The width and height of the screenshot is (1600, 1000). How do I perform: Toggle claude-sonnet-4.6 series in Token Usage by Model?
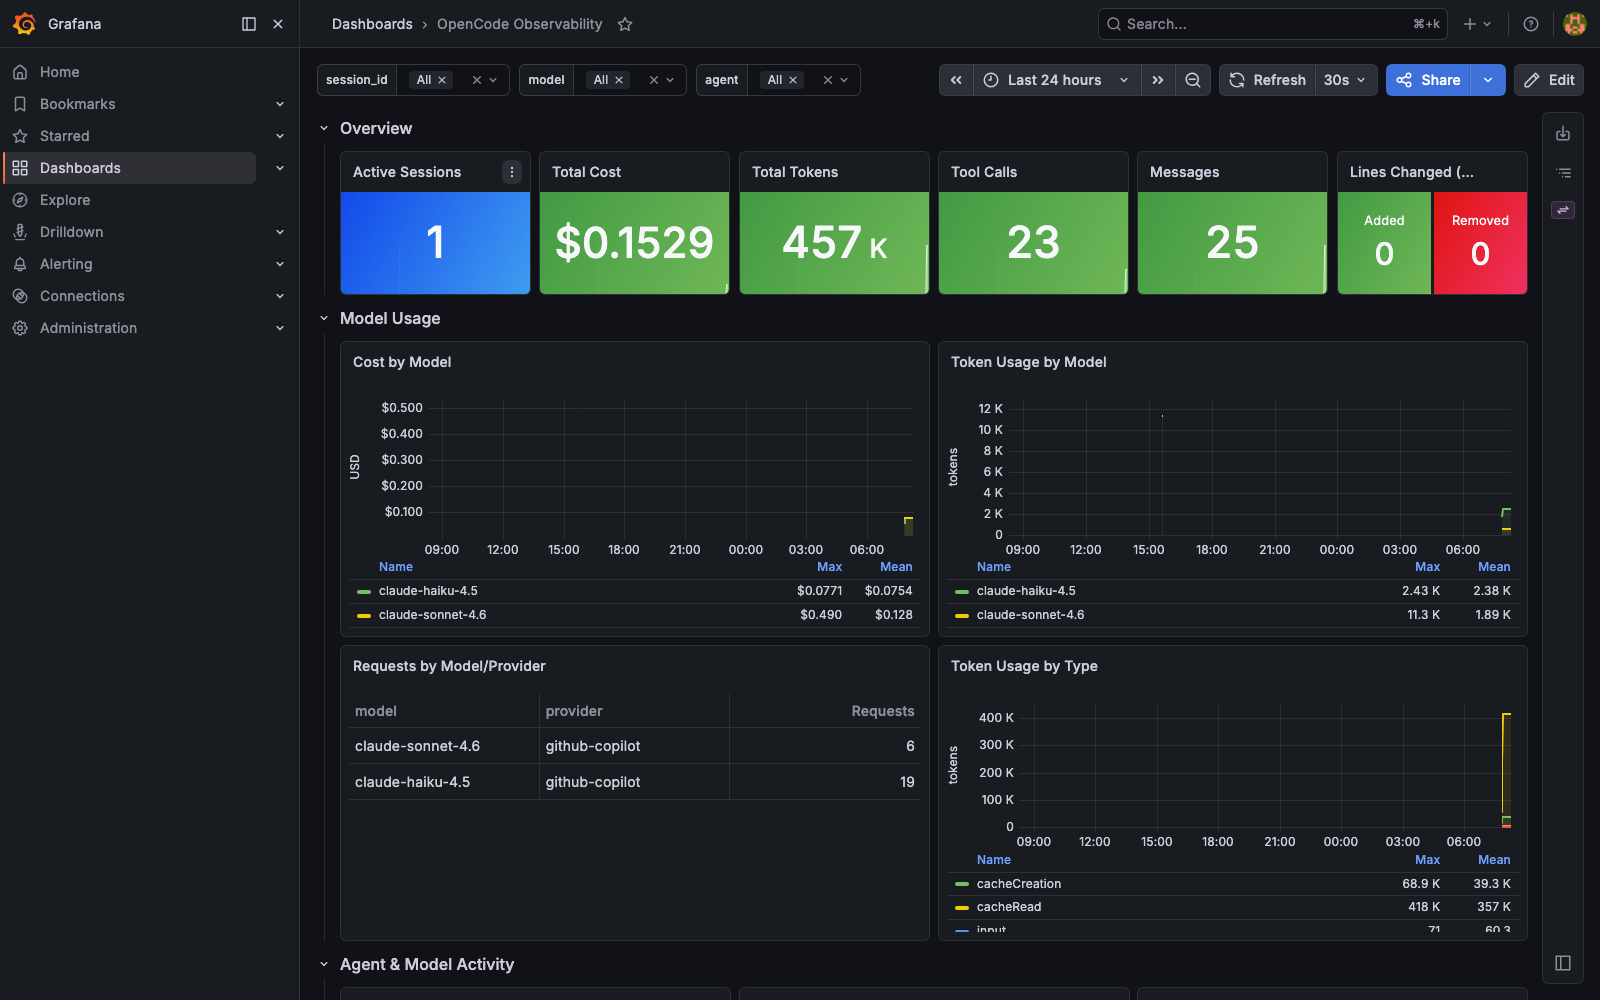1030,615
